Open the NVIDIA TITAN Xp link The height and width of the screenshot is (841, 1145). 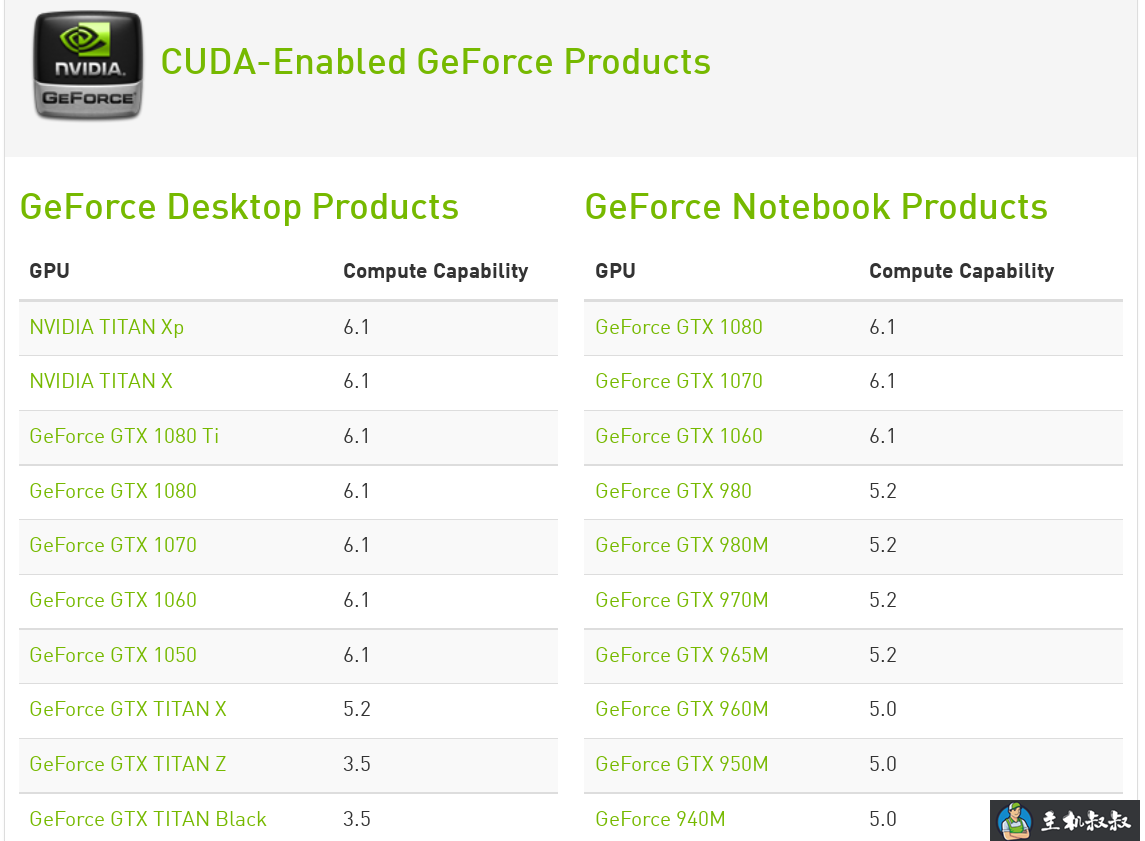[x=107, y=327]
